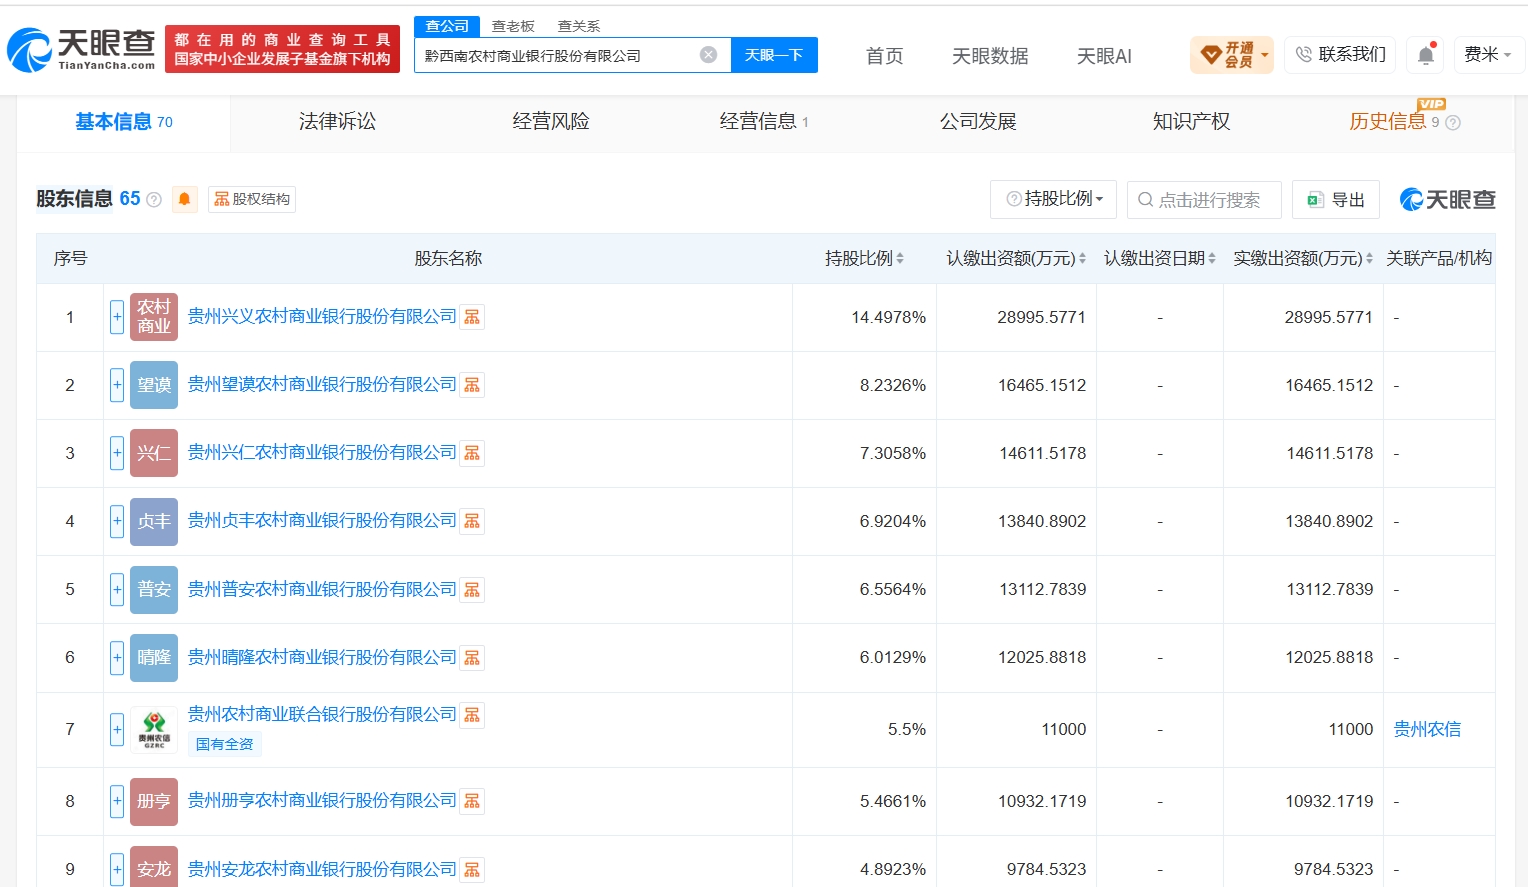Go to 首页 in navigation
The image size is (1528, 887).
pyautogui.click(x=884, y=56)
